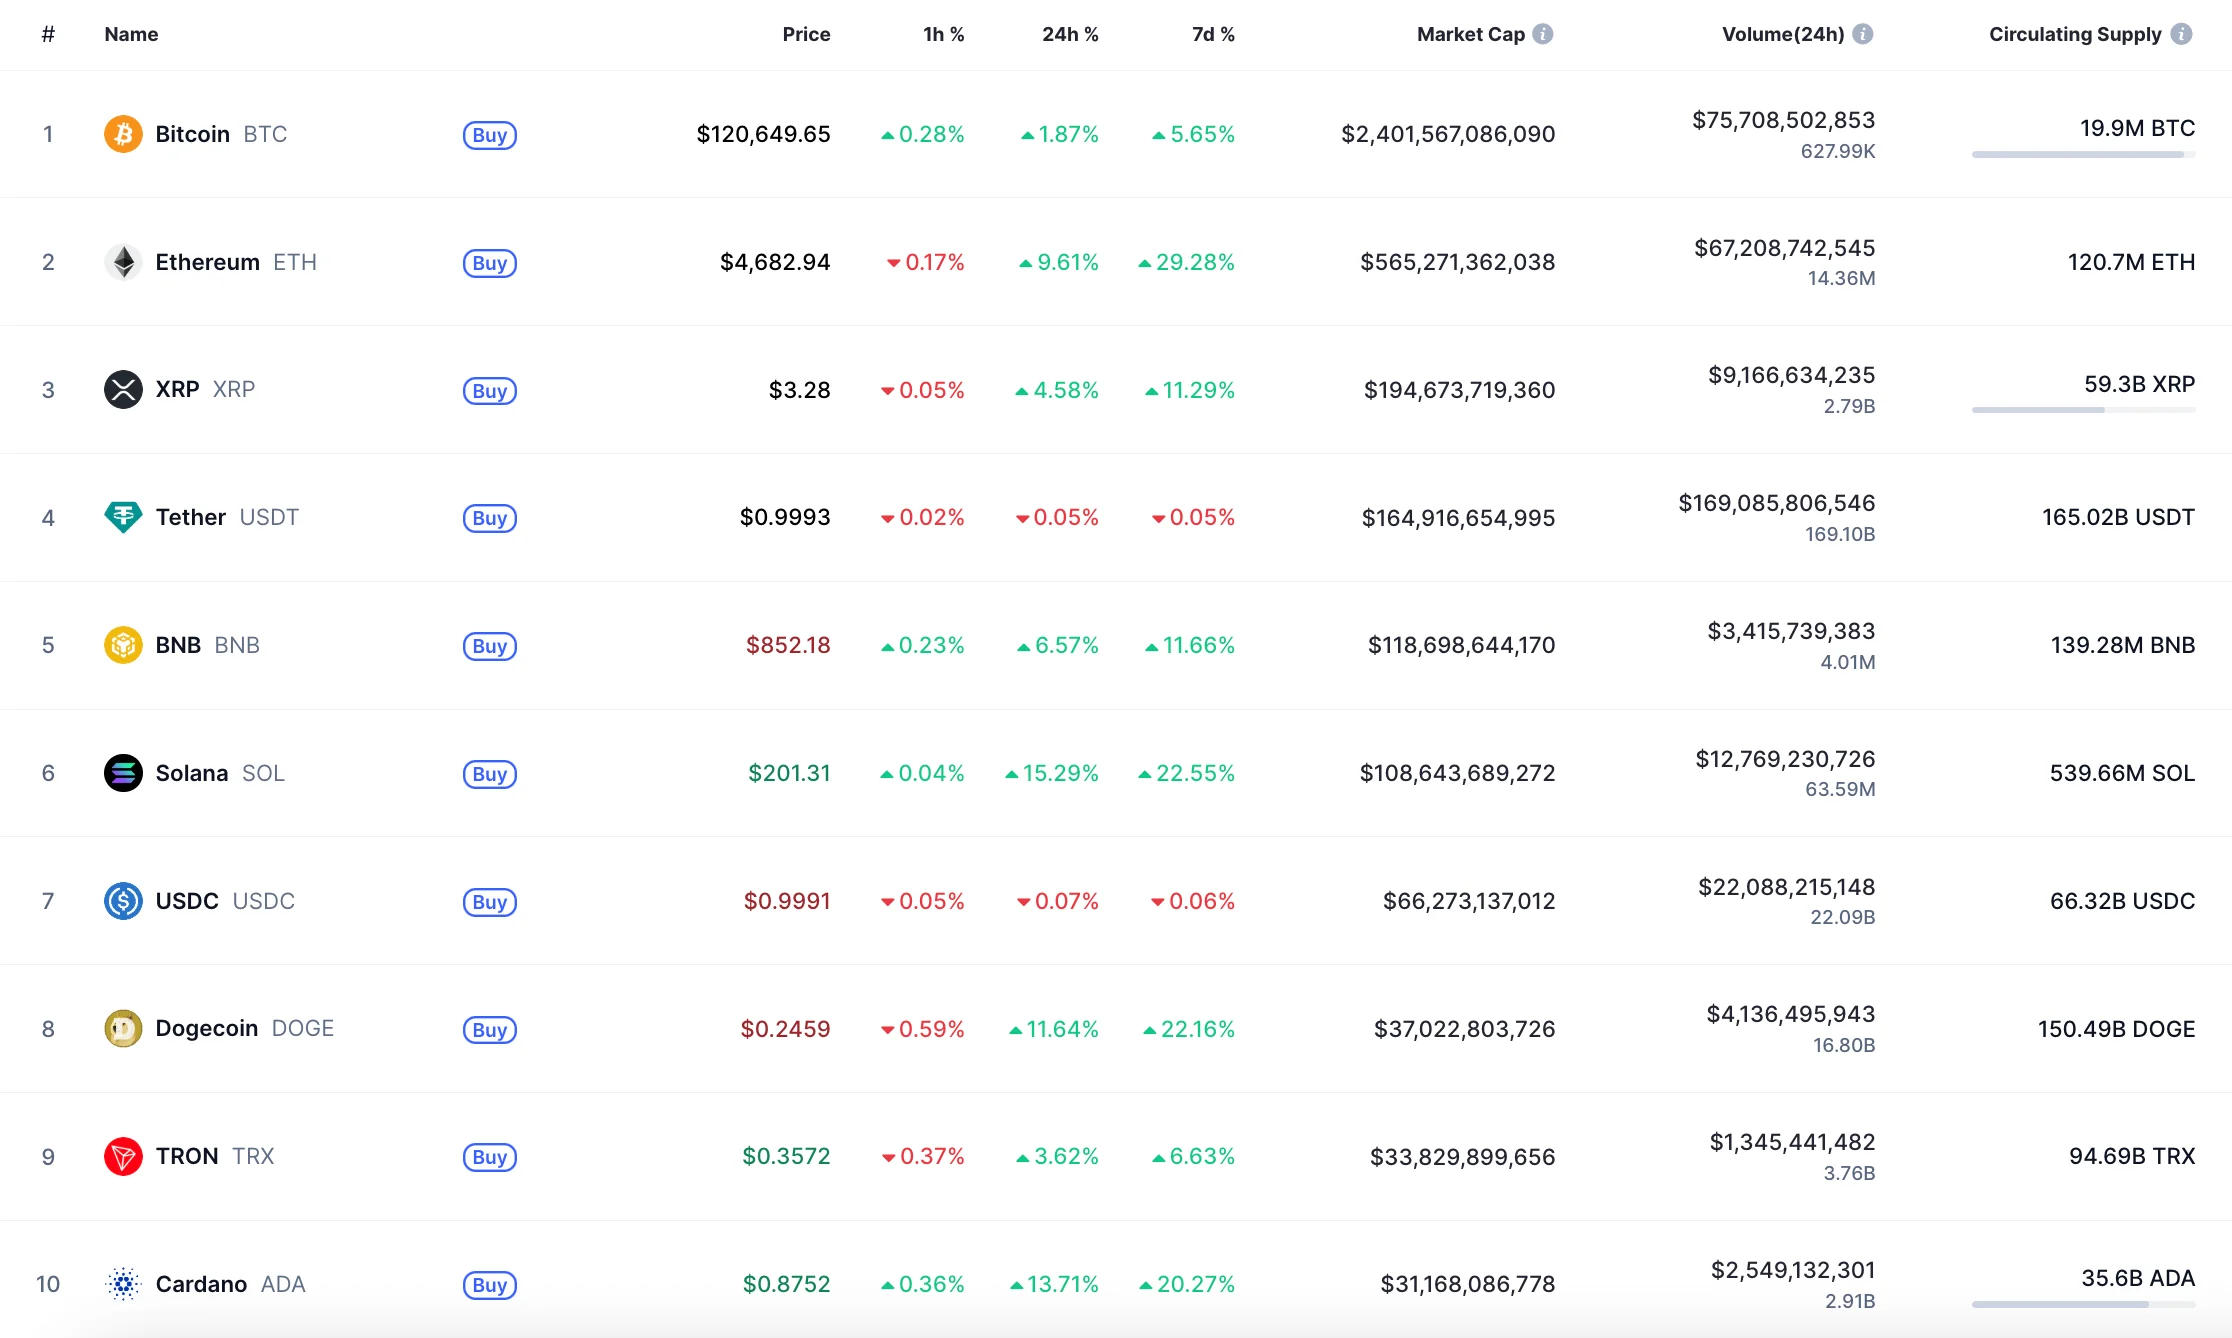Click the Dogecoin logo icon
The height and width of the screenshot is (1338, 2232).
pyautogui.click(x=123, y=1028)
